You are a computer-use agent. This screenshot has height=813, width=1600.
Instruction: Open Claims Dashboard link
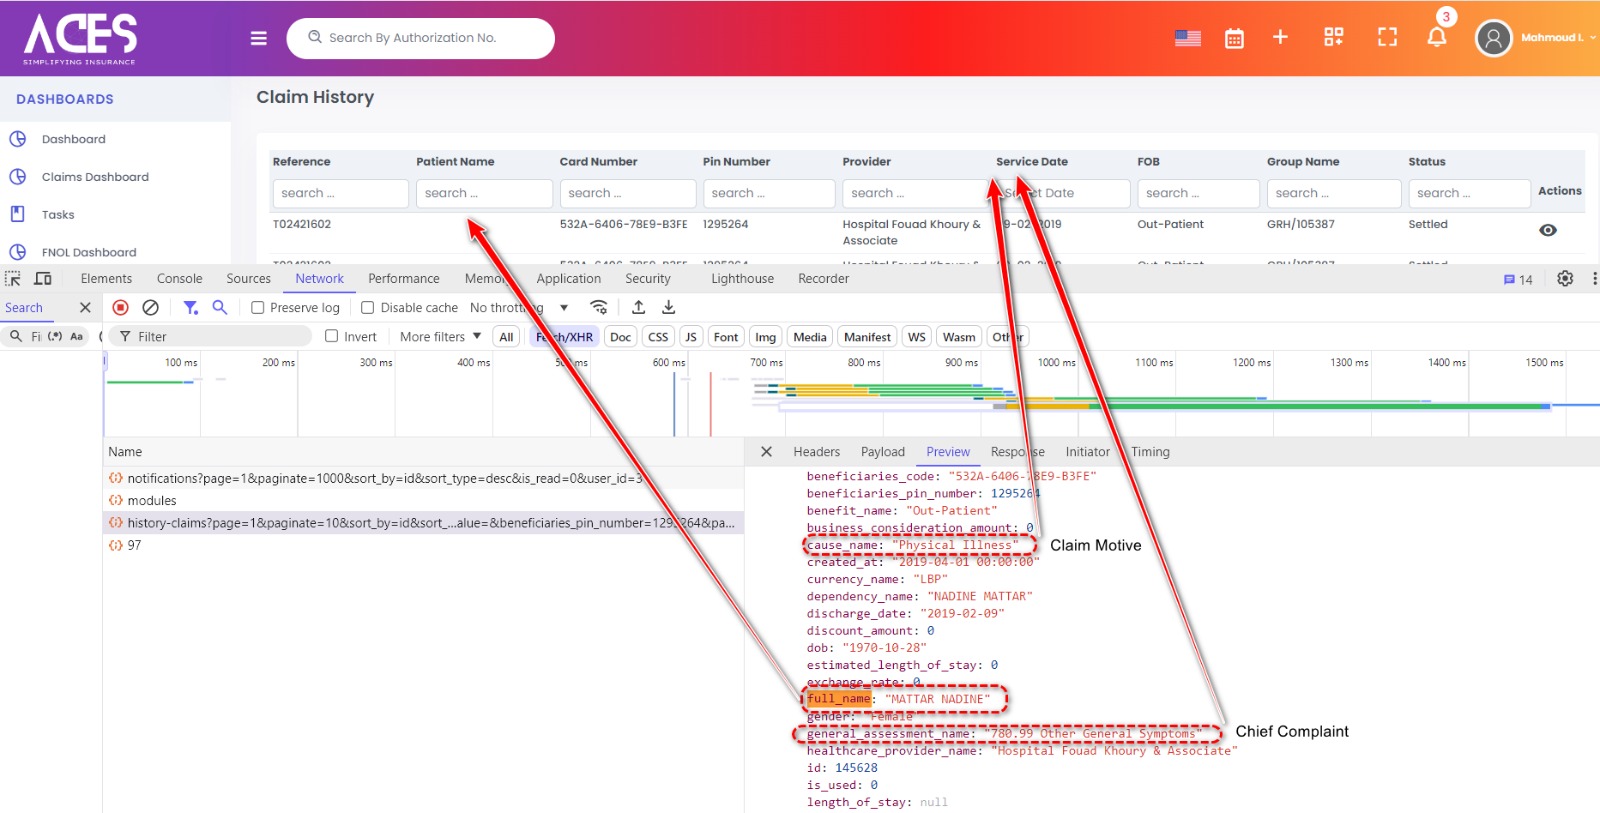point(95,177)
